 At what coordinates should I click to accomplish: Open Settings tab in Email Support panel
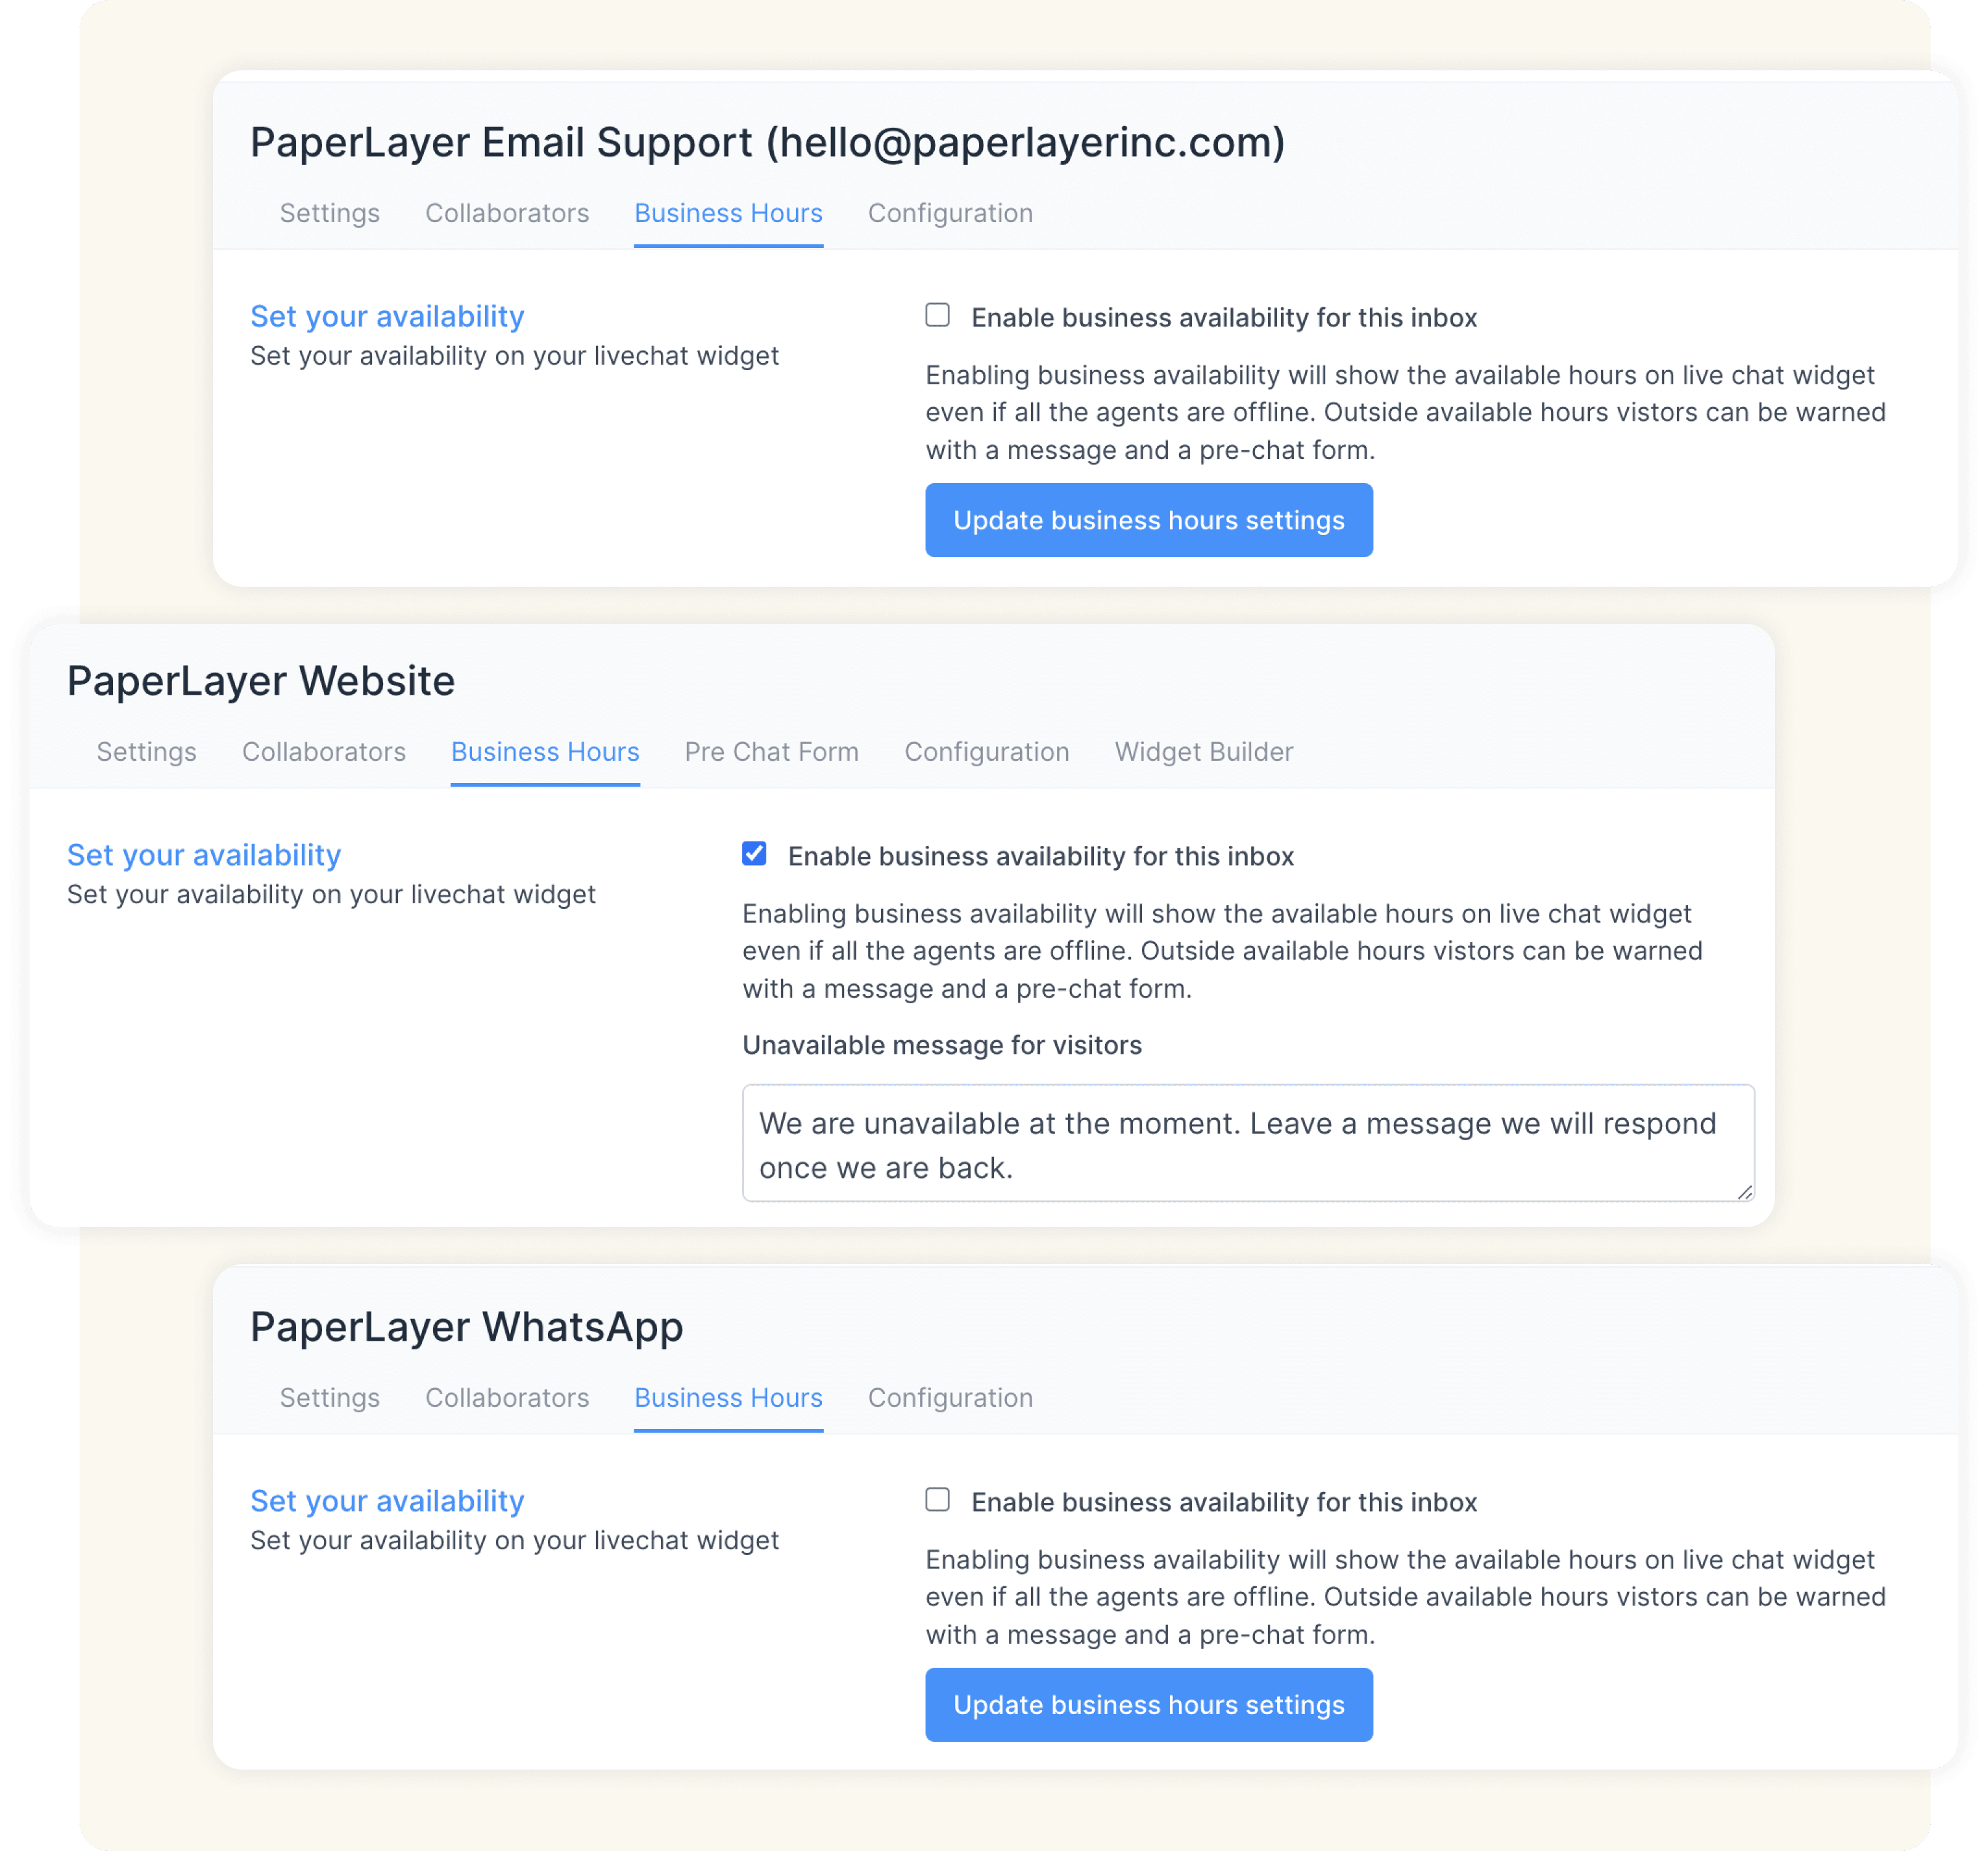[x=329, y=213]
